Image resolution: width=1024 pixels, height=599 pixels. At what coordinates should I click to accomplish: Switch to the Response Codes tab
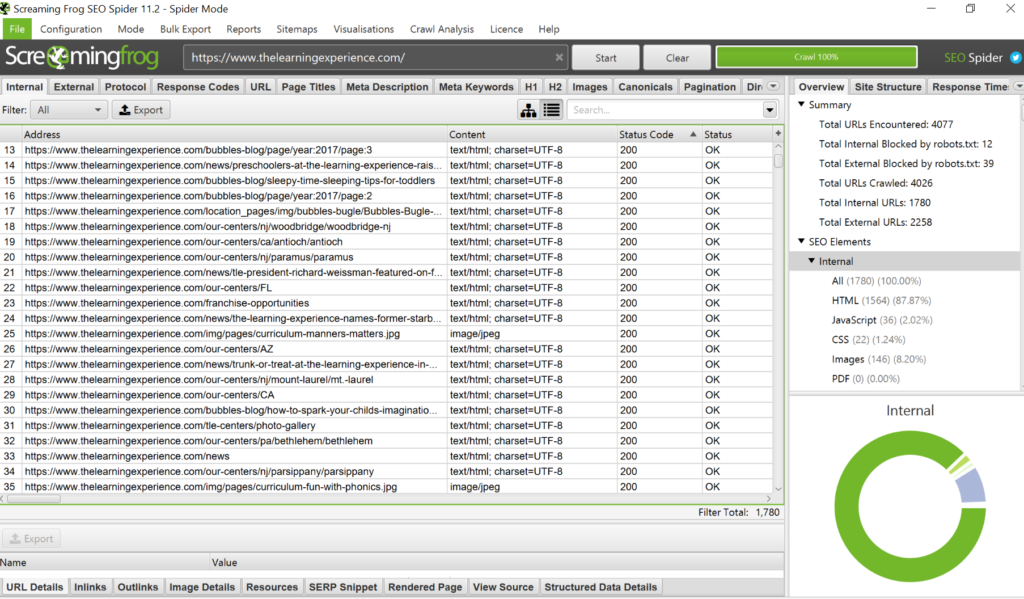[x=198, y=87]
